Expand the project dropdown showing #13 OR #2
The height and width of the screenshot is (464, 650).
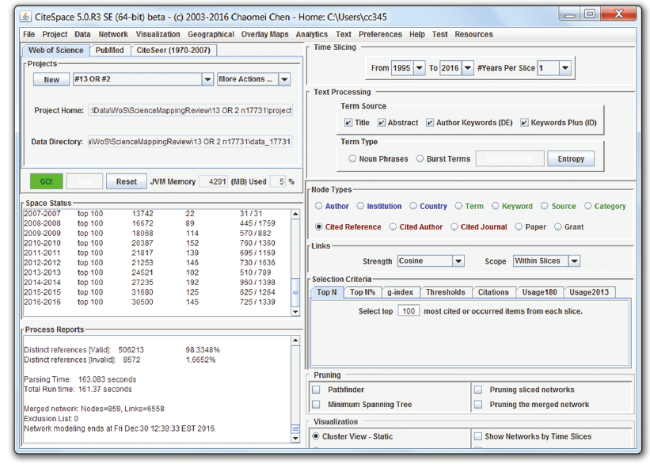click(207, 79)
